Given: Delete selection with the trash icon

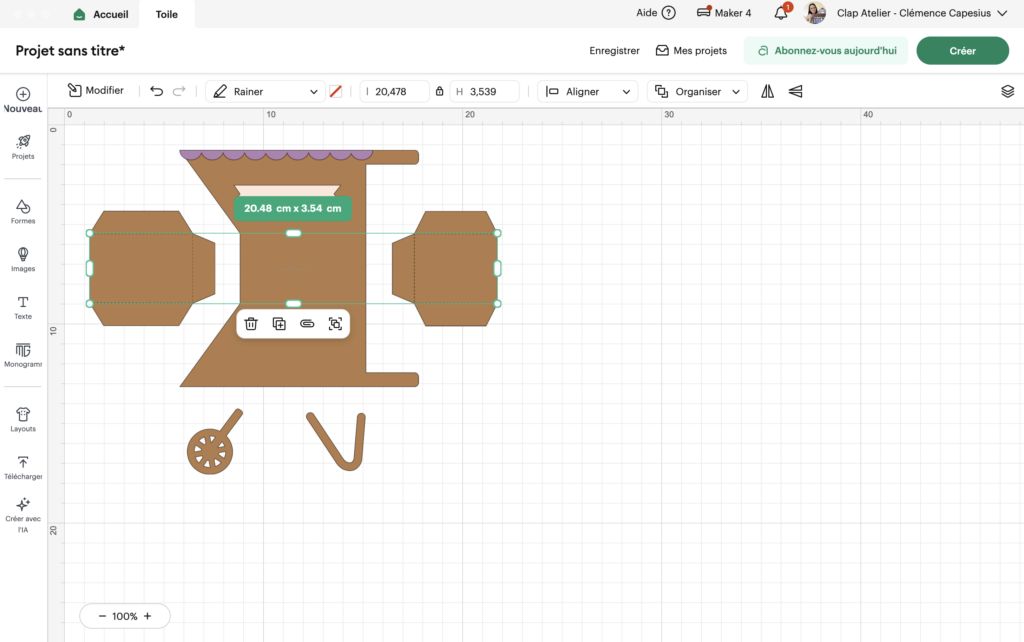Looking at the screenshot, I should pos(251,324).
